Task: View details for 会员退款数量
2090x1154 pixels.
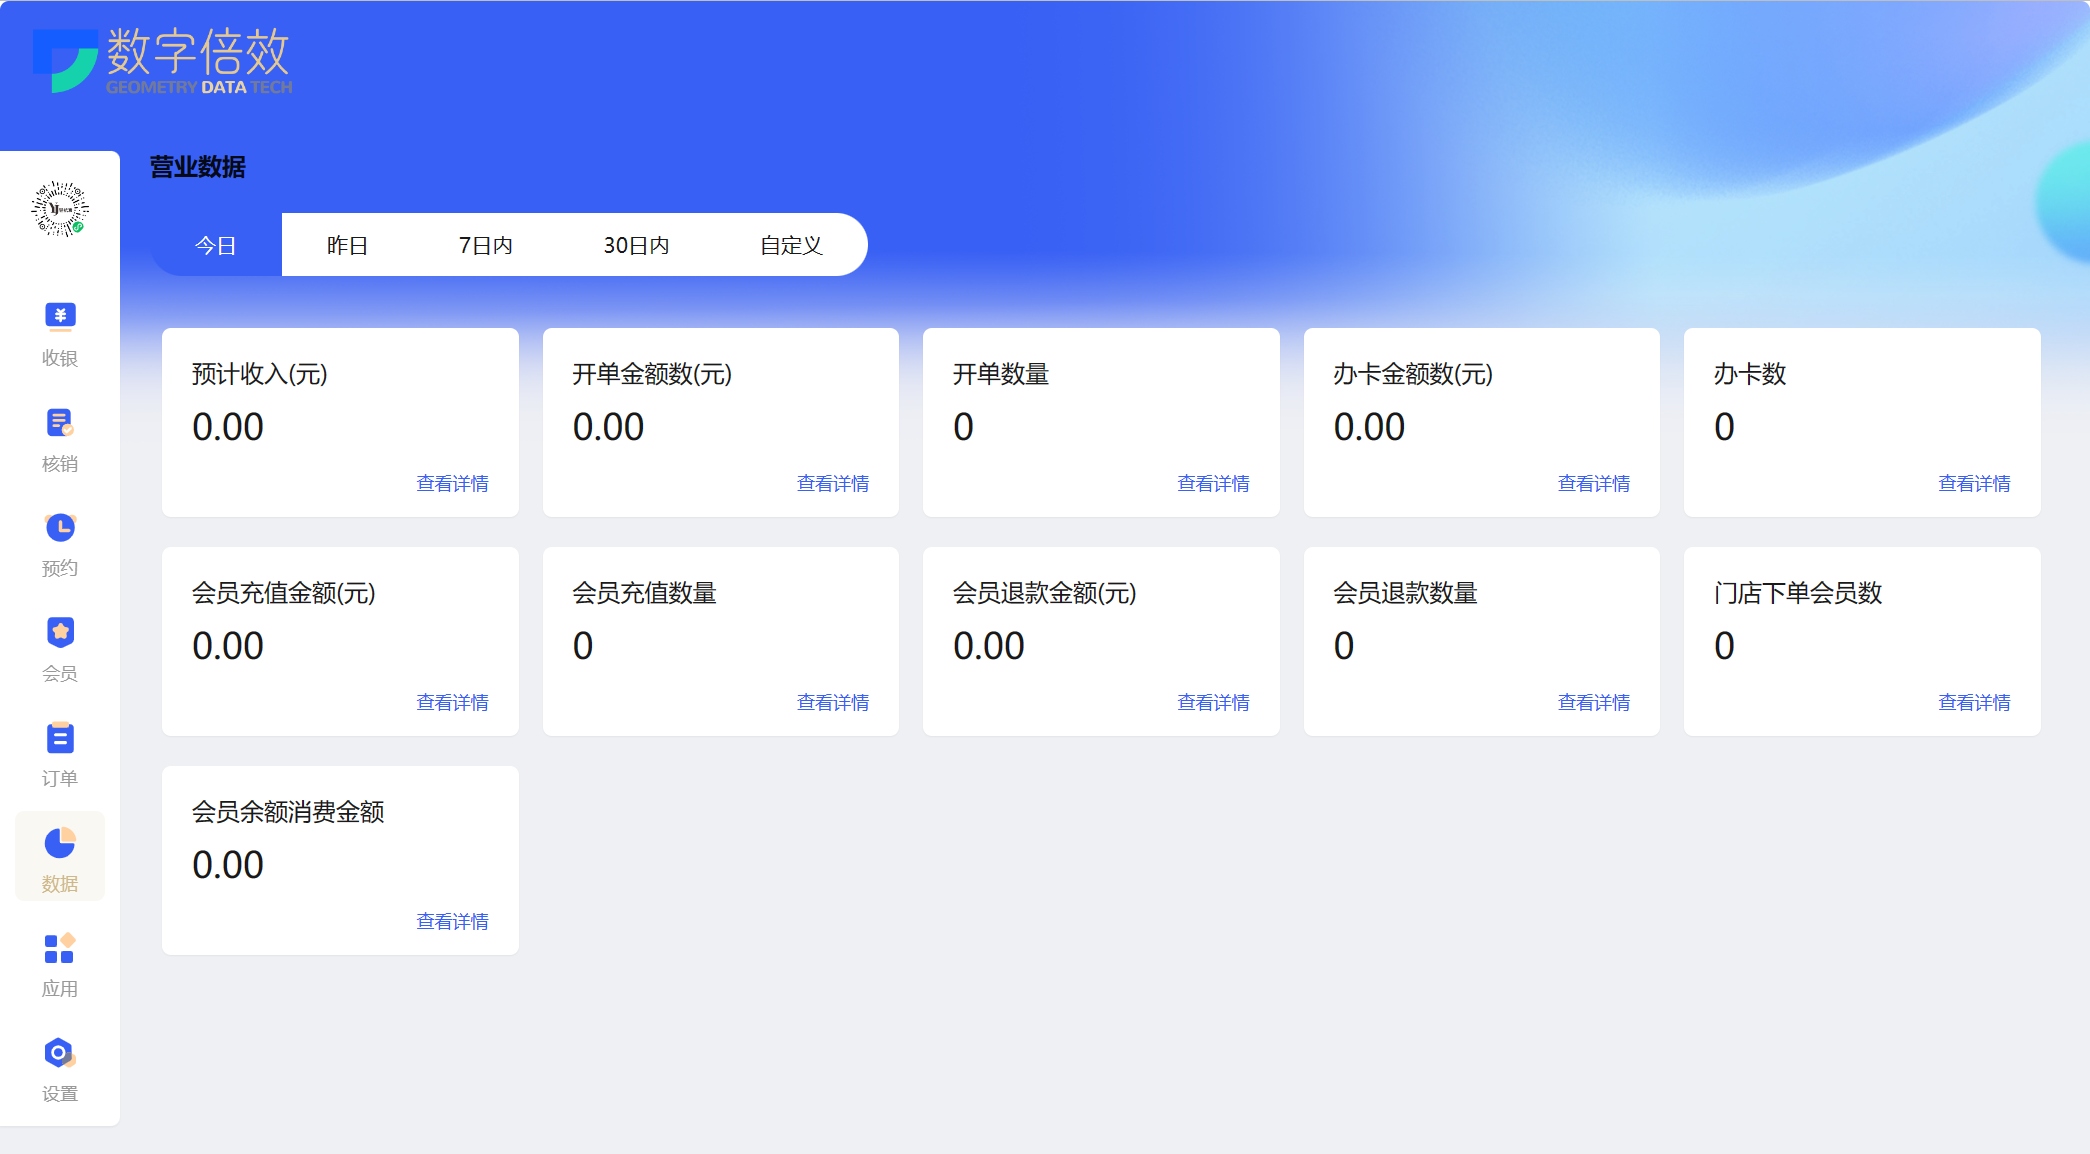Action: coord(1594,703)
